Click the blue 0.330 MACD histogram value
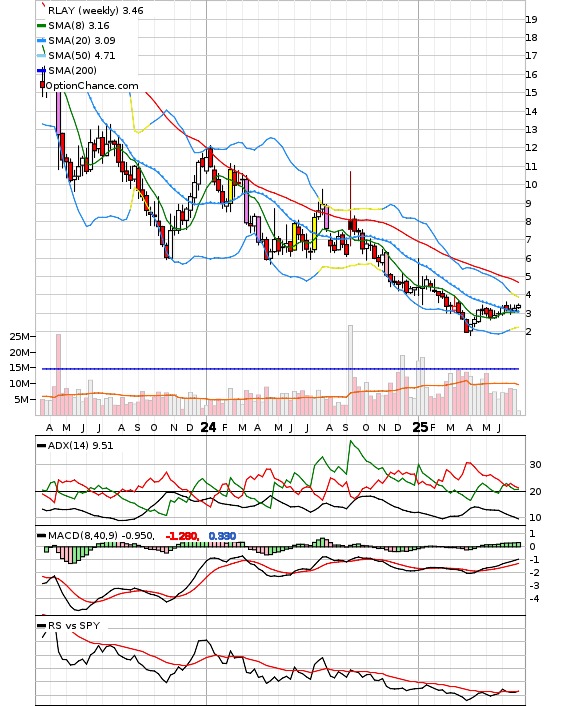 222,536
